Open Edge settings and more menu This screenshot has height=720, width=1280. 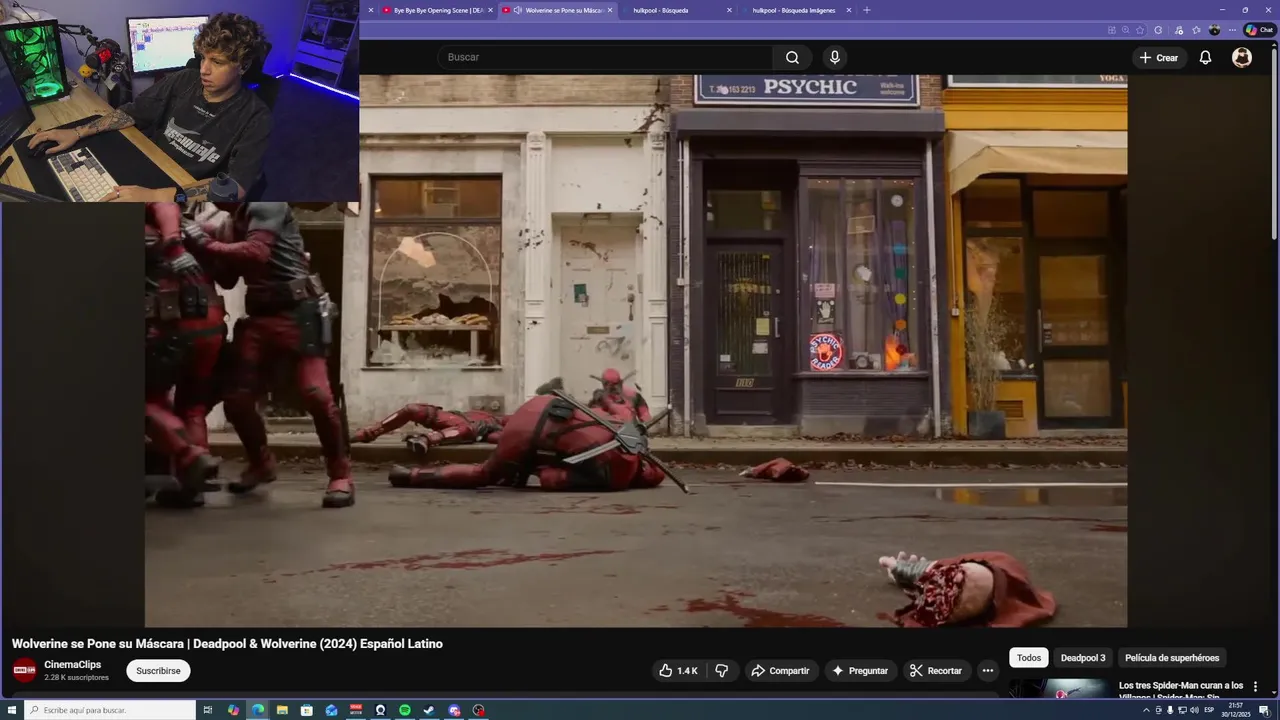[1232, 30]
